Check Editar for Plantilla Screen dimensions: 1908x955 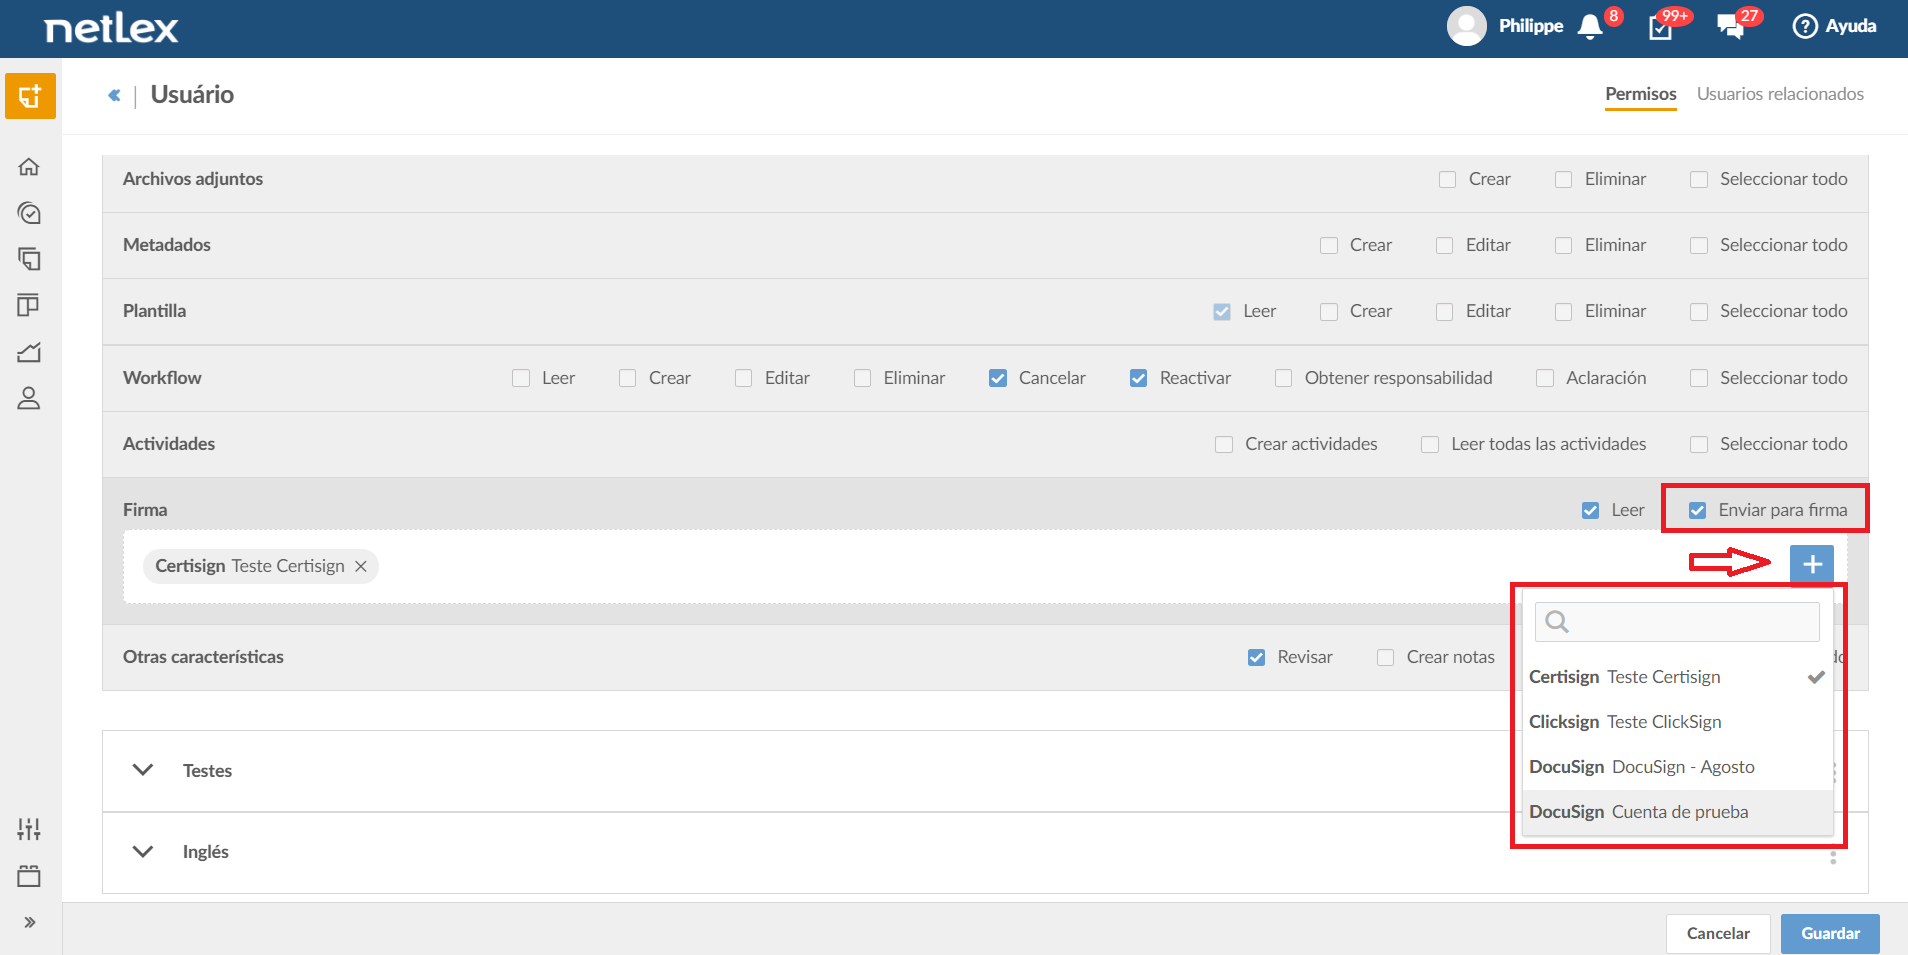1444,312
